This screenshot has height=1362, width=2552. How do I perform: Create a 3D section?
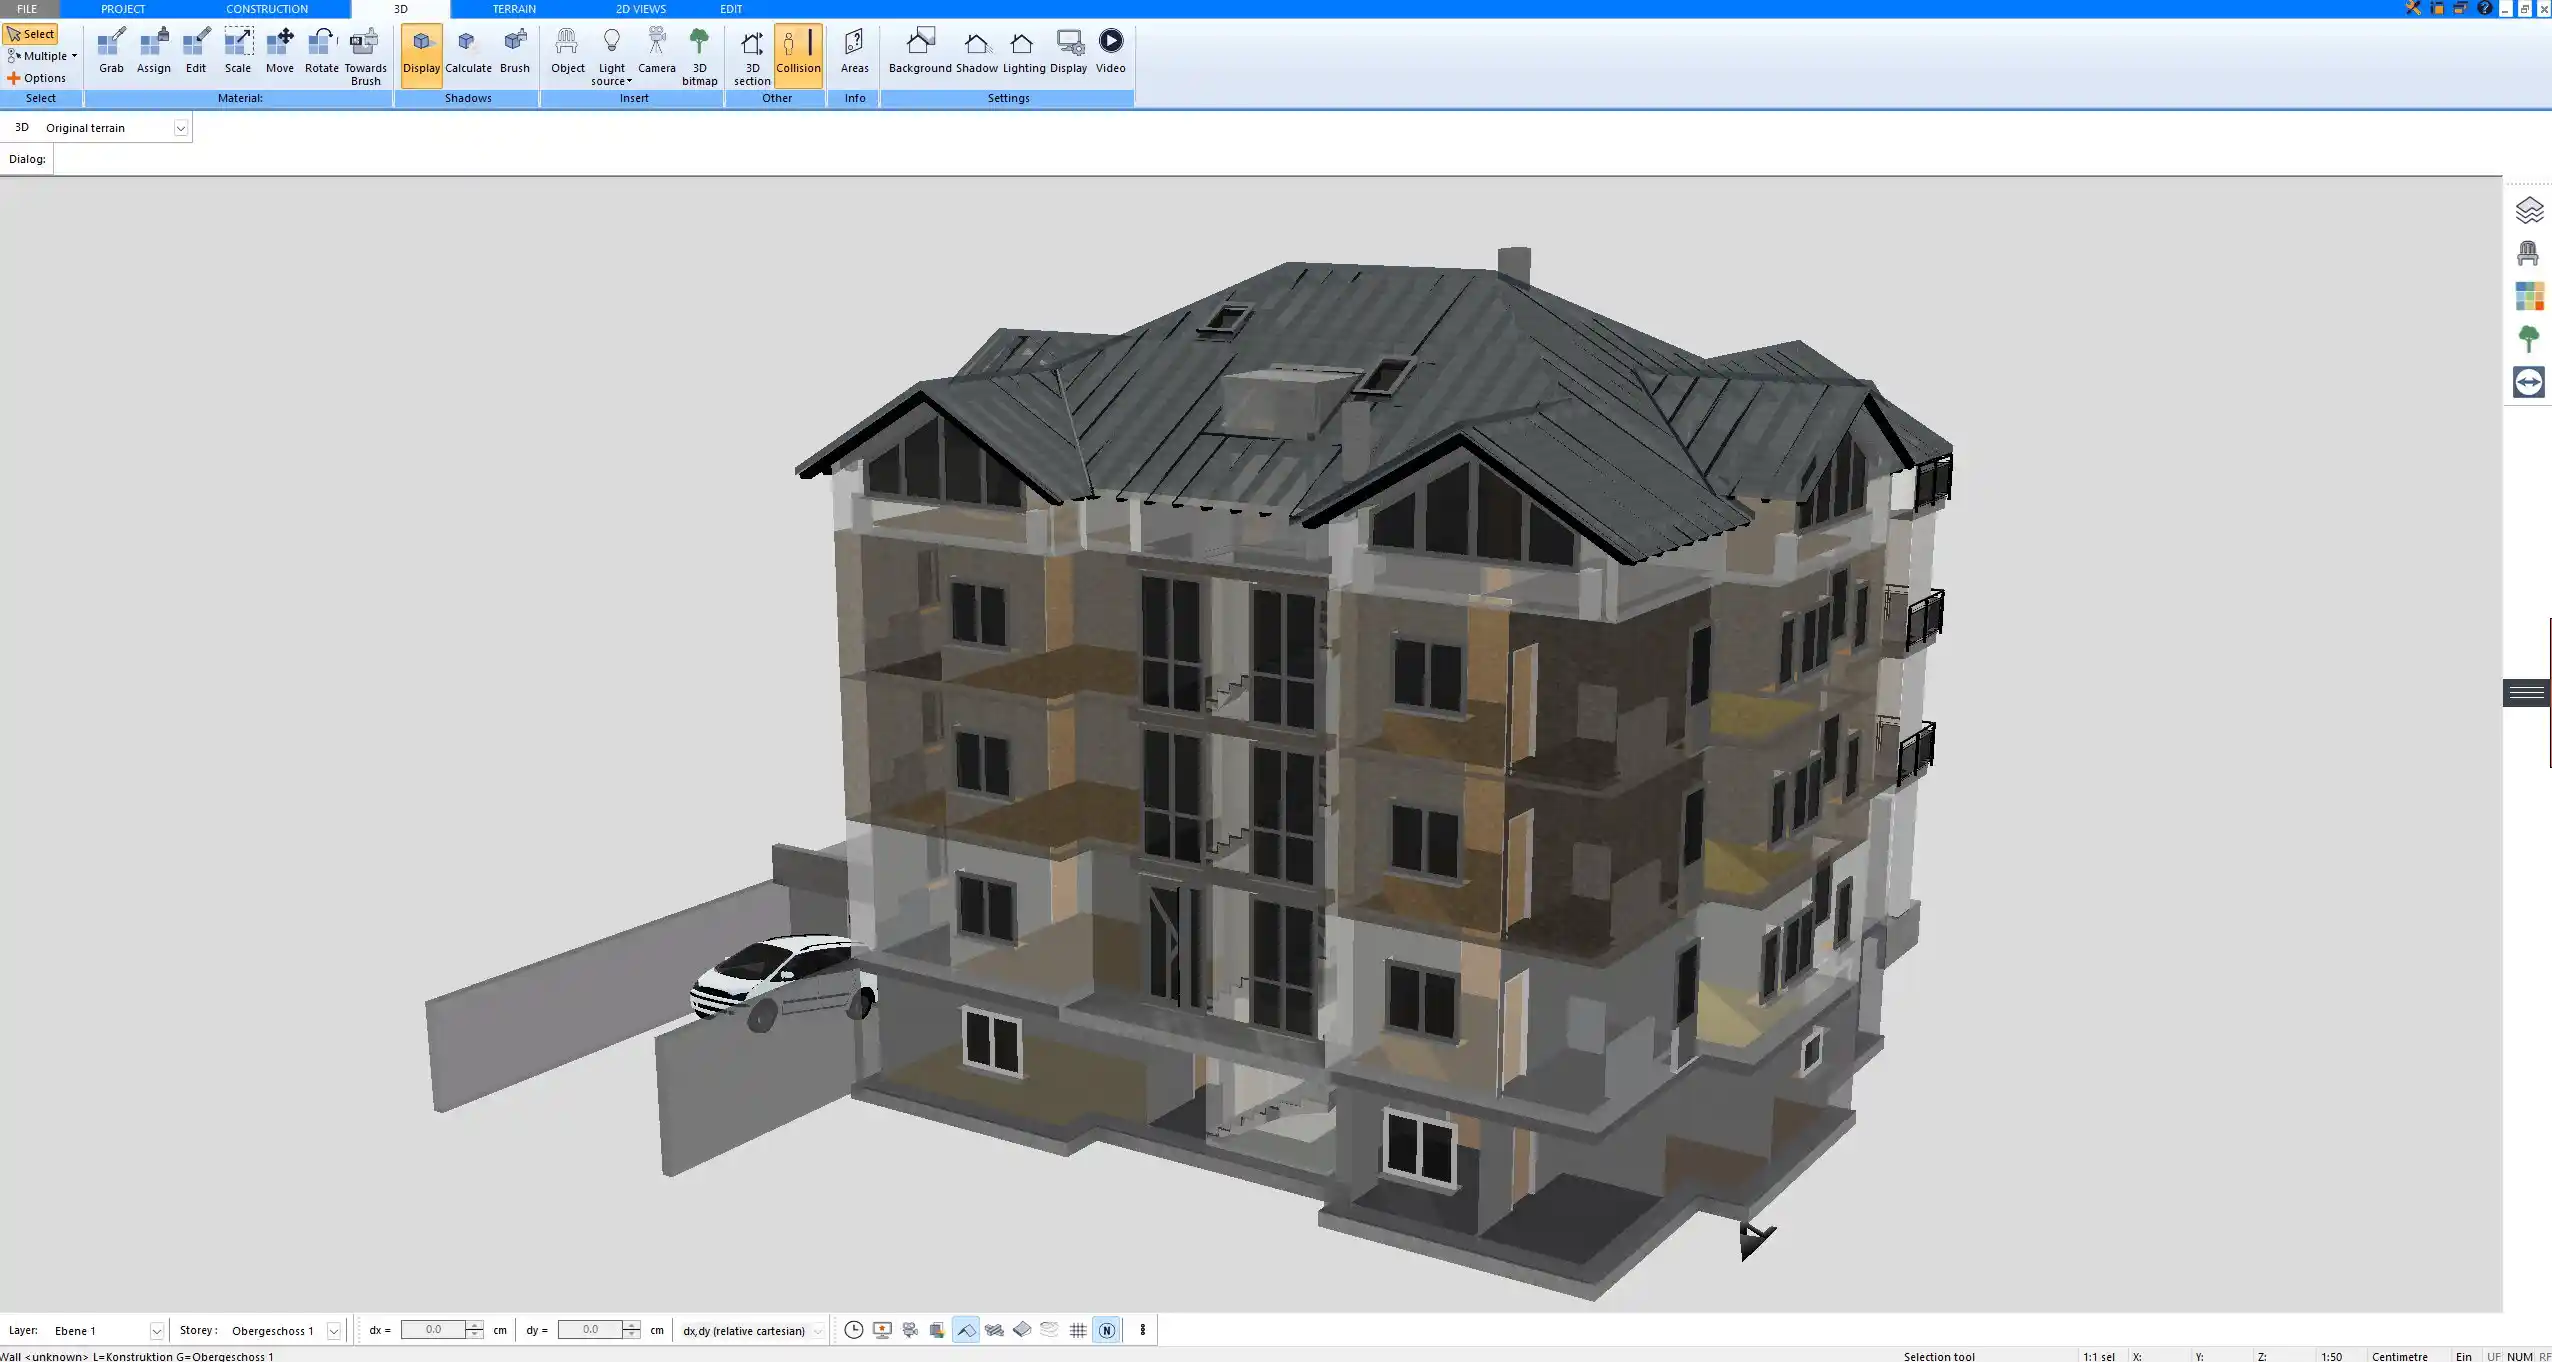[x=750, y=50]
